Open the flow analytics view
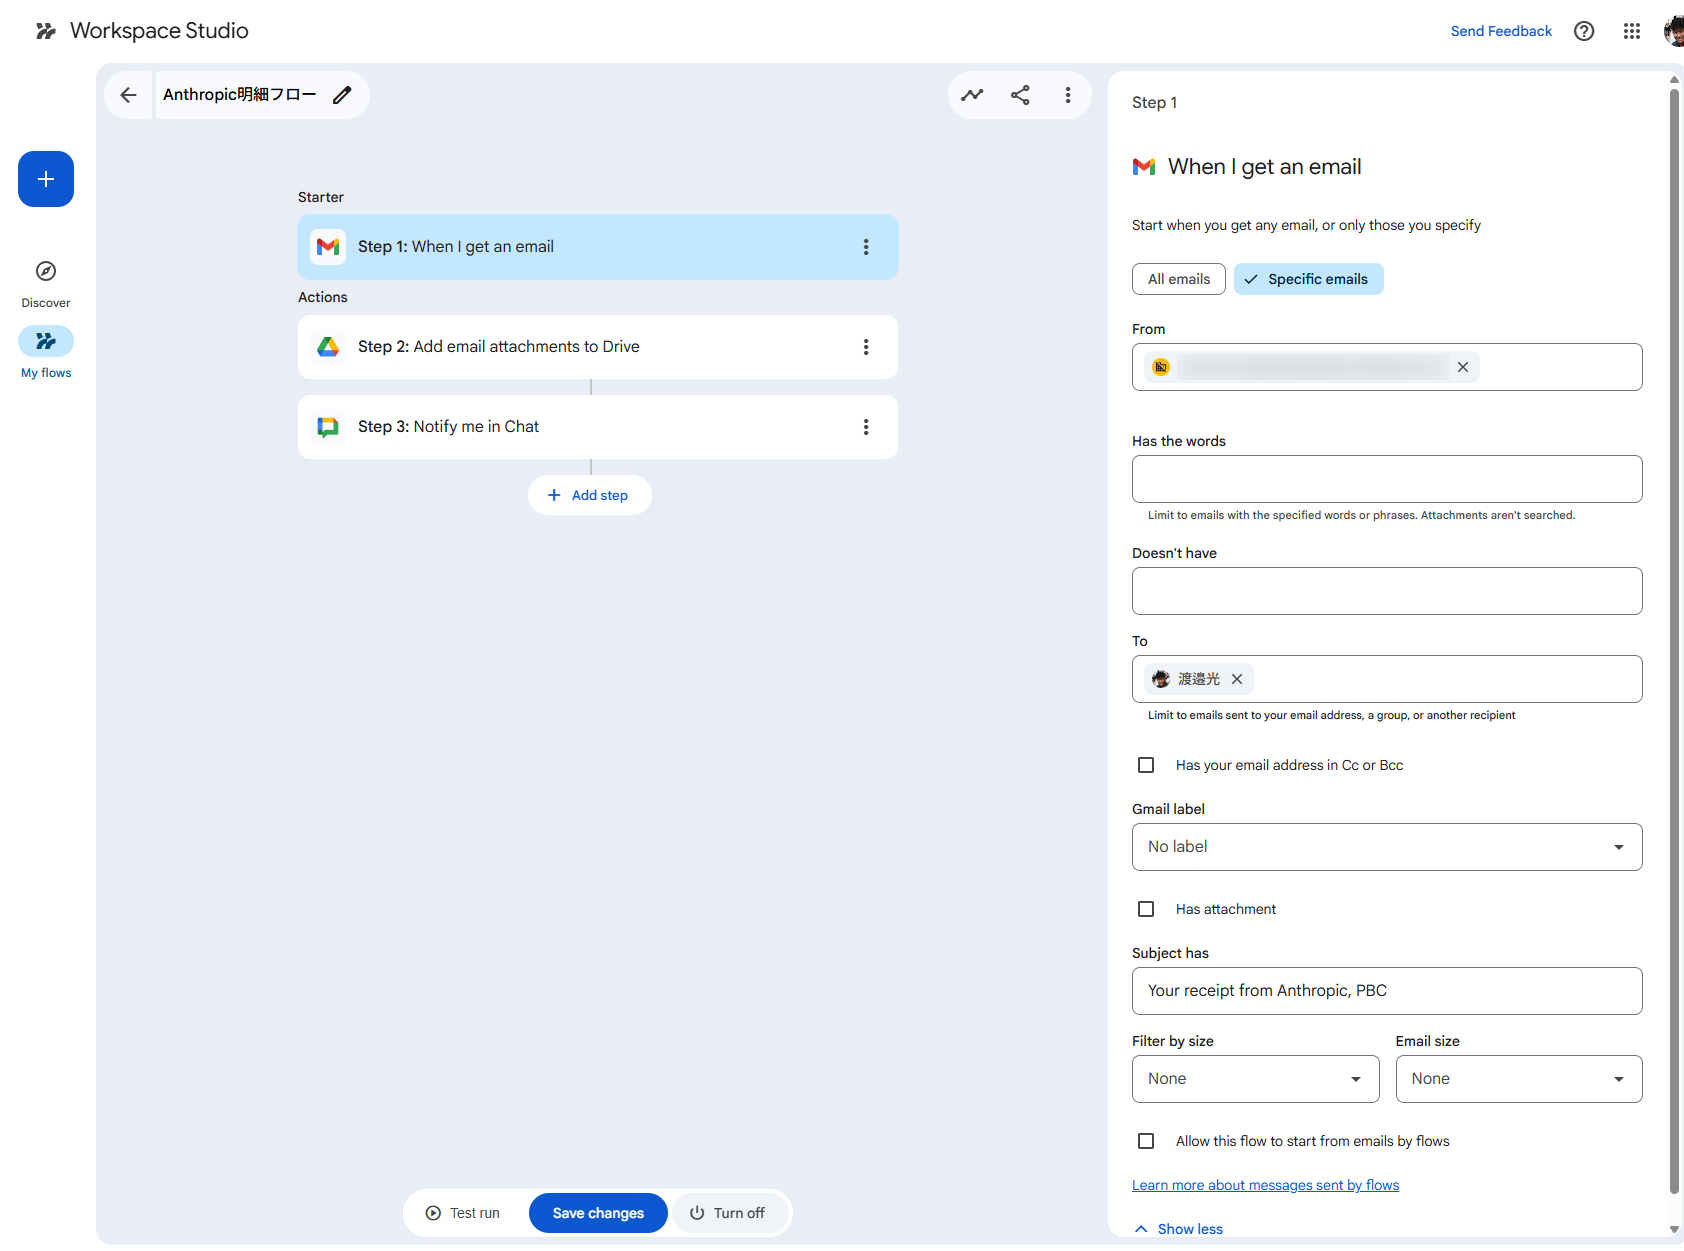The image size is (1684, 1251). coord(972,94)
